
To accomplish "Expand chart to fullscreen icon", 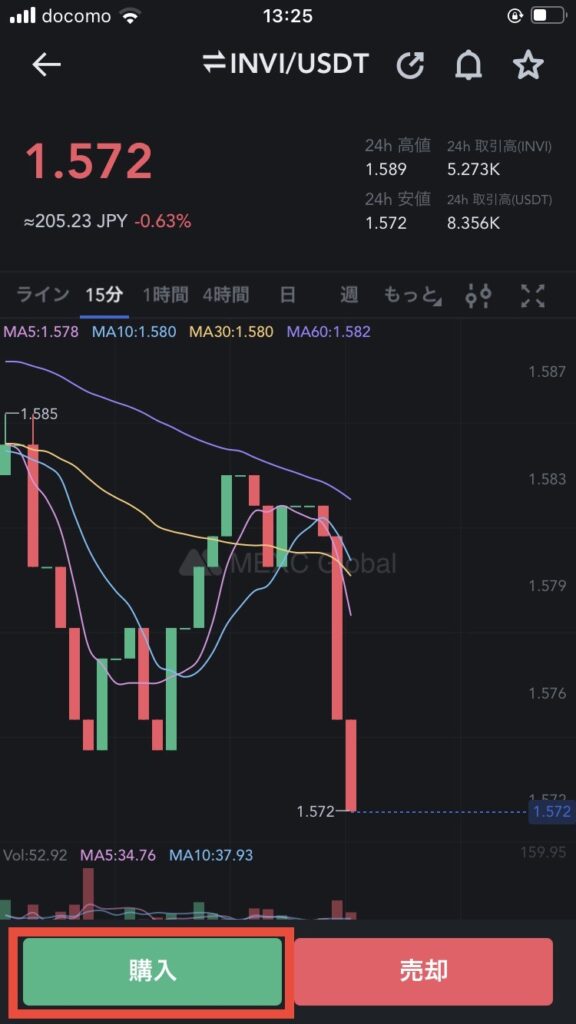I will (x=532, y=296).
